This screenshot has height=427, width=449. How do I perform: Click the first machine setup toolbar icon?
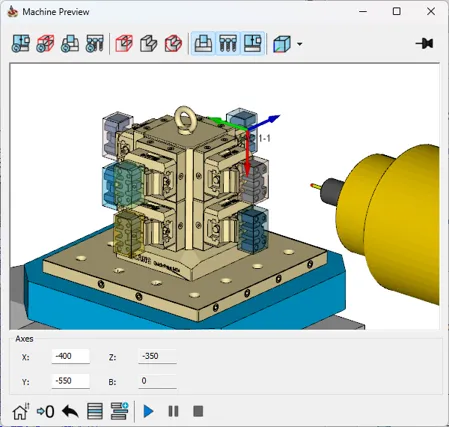[x=21, y=43]
